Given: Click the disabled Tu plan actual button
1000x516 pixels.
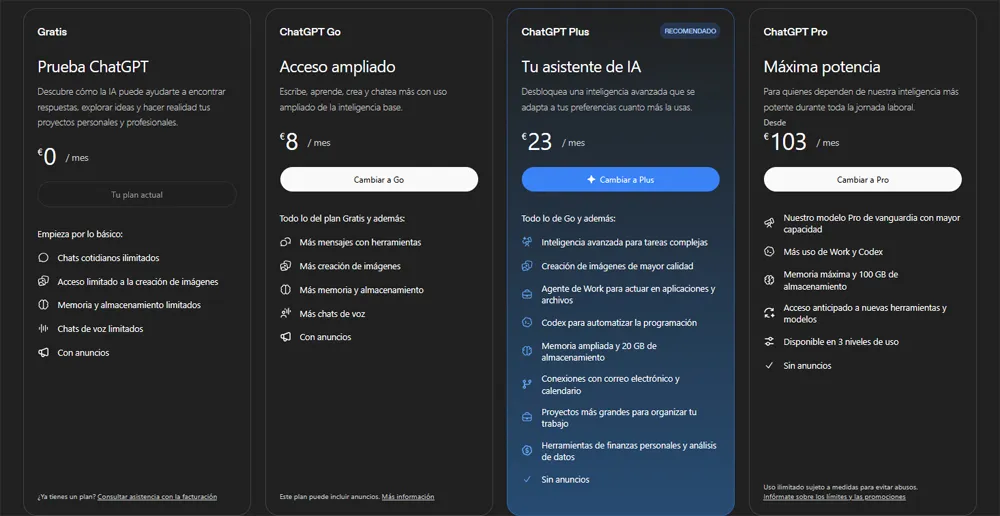Looking at the screenshot, I should (137, 195).
